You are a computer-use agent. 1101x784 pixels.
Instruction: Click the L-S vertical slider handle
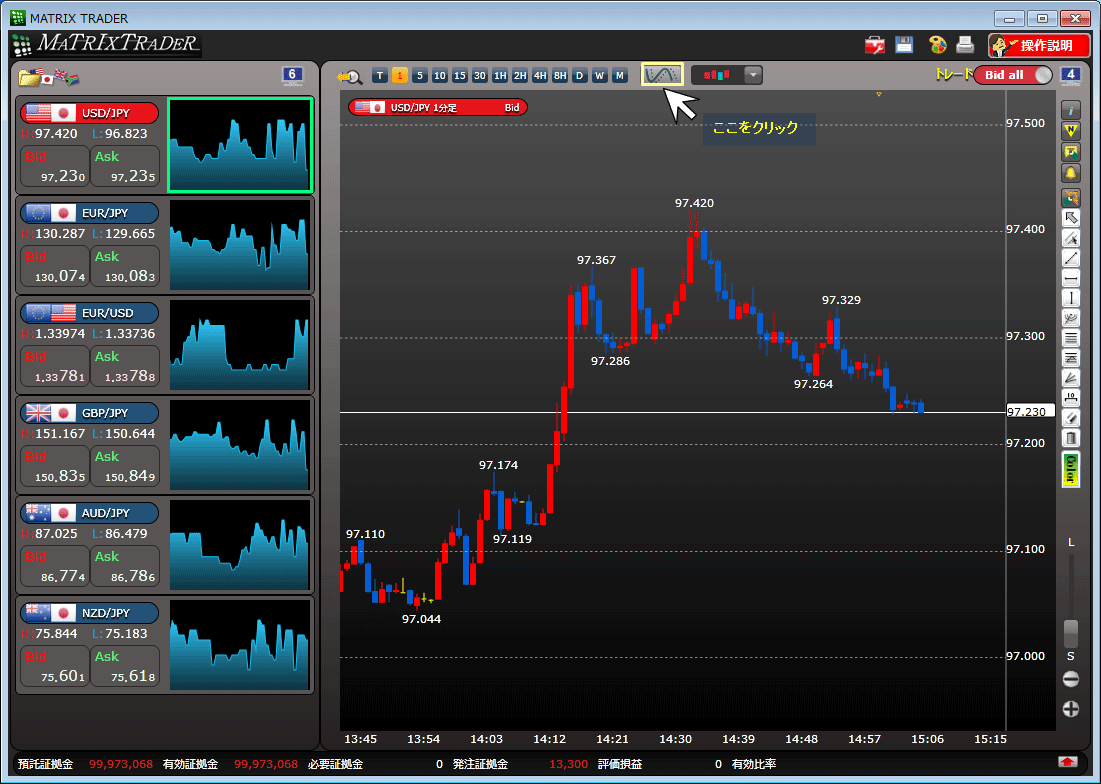[1070, 634]
